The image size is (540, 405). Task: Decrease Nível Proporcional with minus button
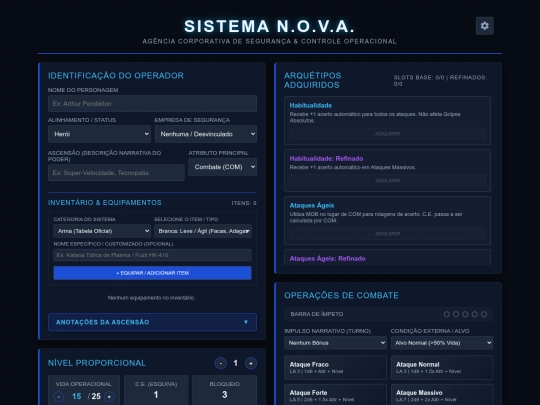click(x=221, y=363)
